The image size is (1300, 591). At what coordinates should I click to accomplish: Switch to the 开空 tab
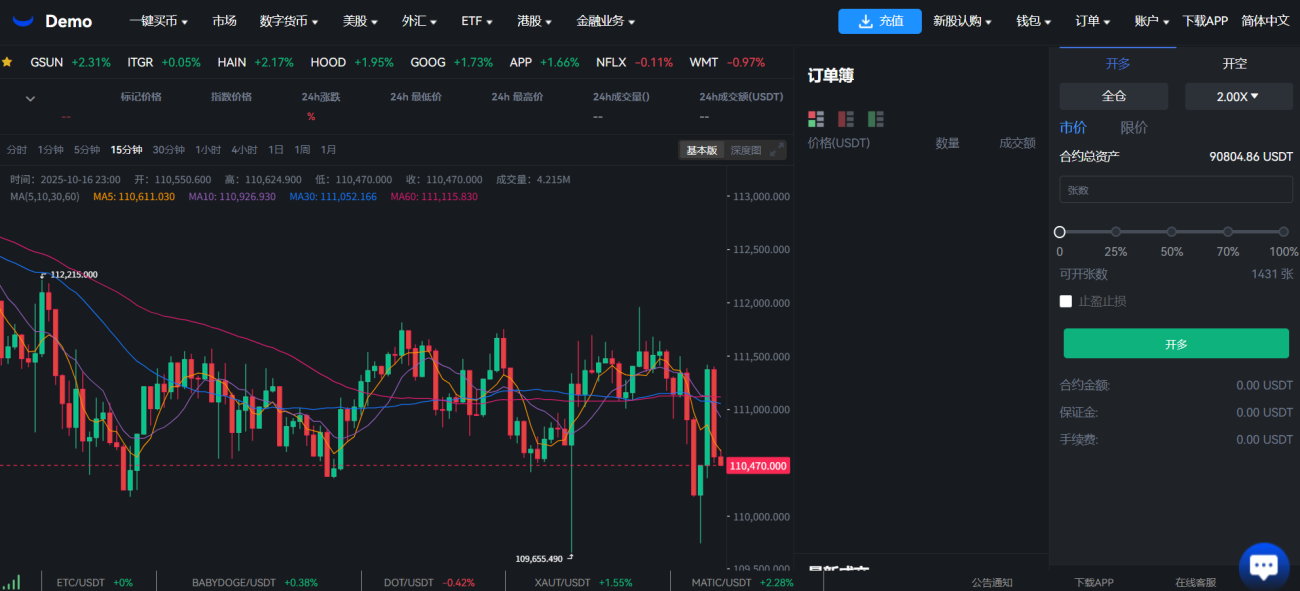coord(1234,63)
